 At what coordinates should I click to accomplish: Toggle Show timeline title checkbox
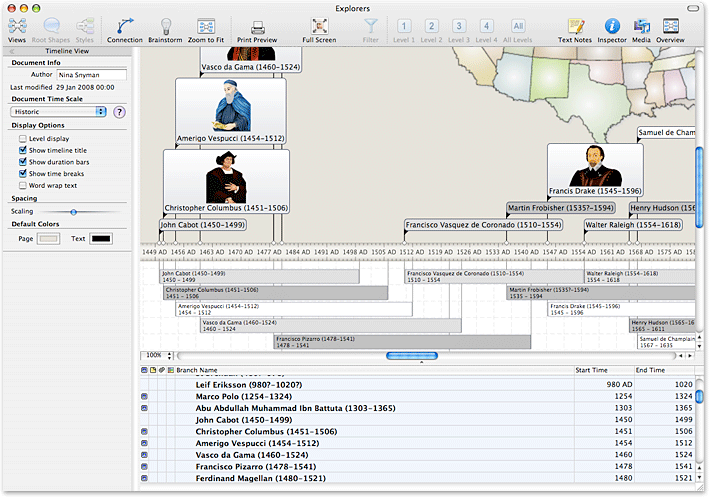coord(23,150)
